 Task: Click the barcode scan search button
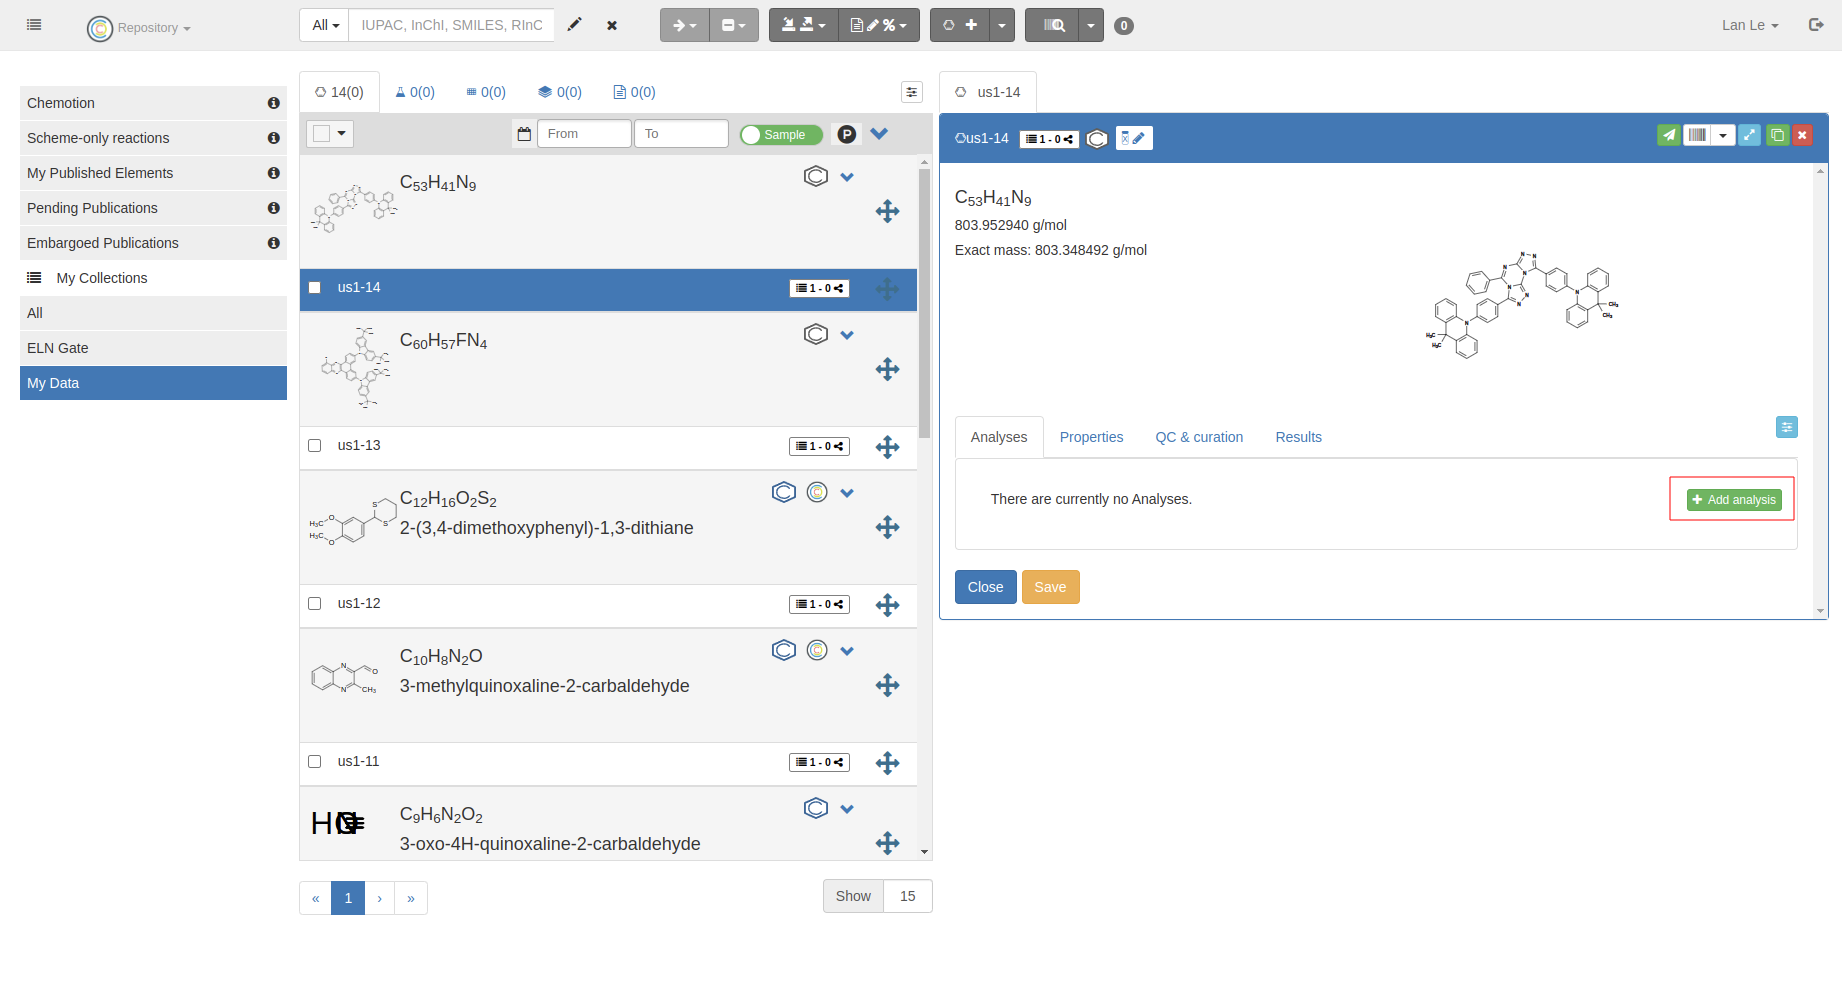coord(1052,25)
